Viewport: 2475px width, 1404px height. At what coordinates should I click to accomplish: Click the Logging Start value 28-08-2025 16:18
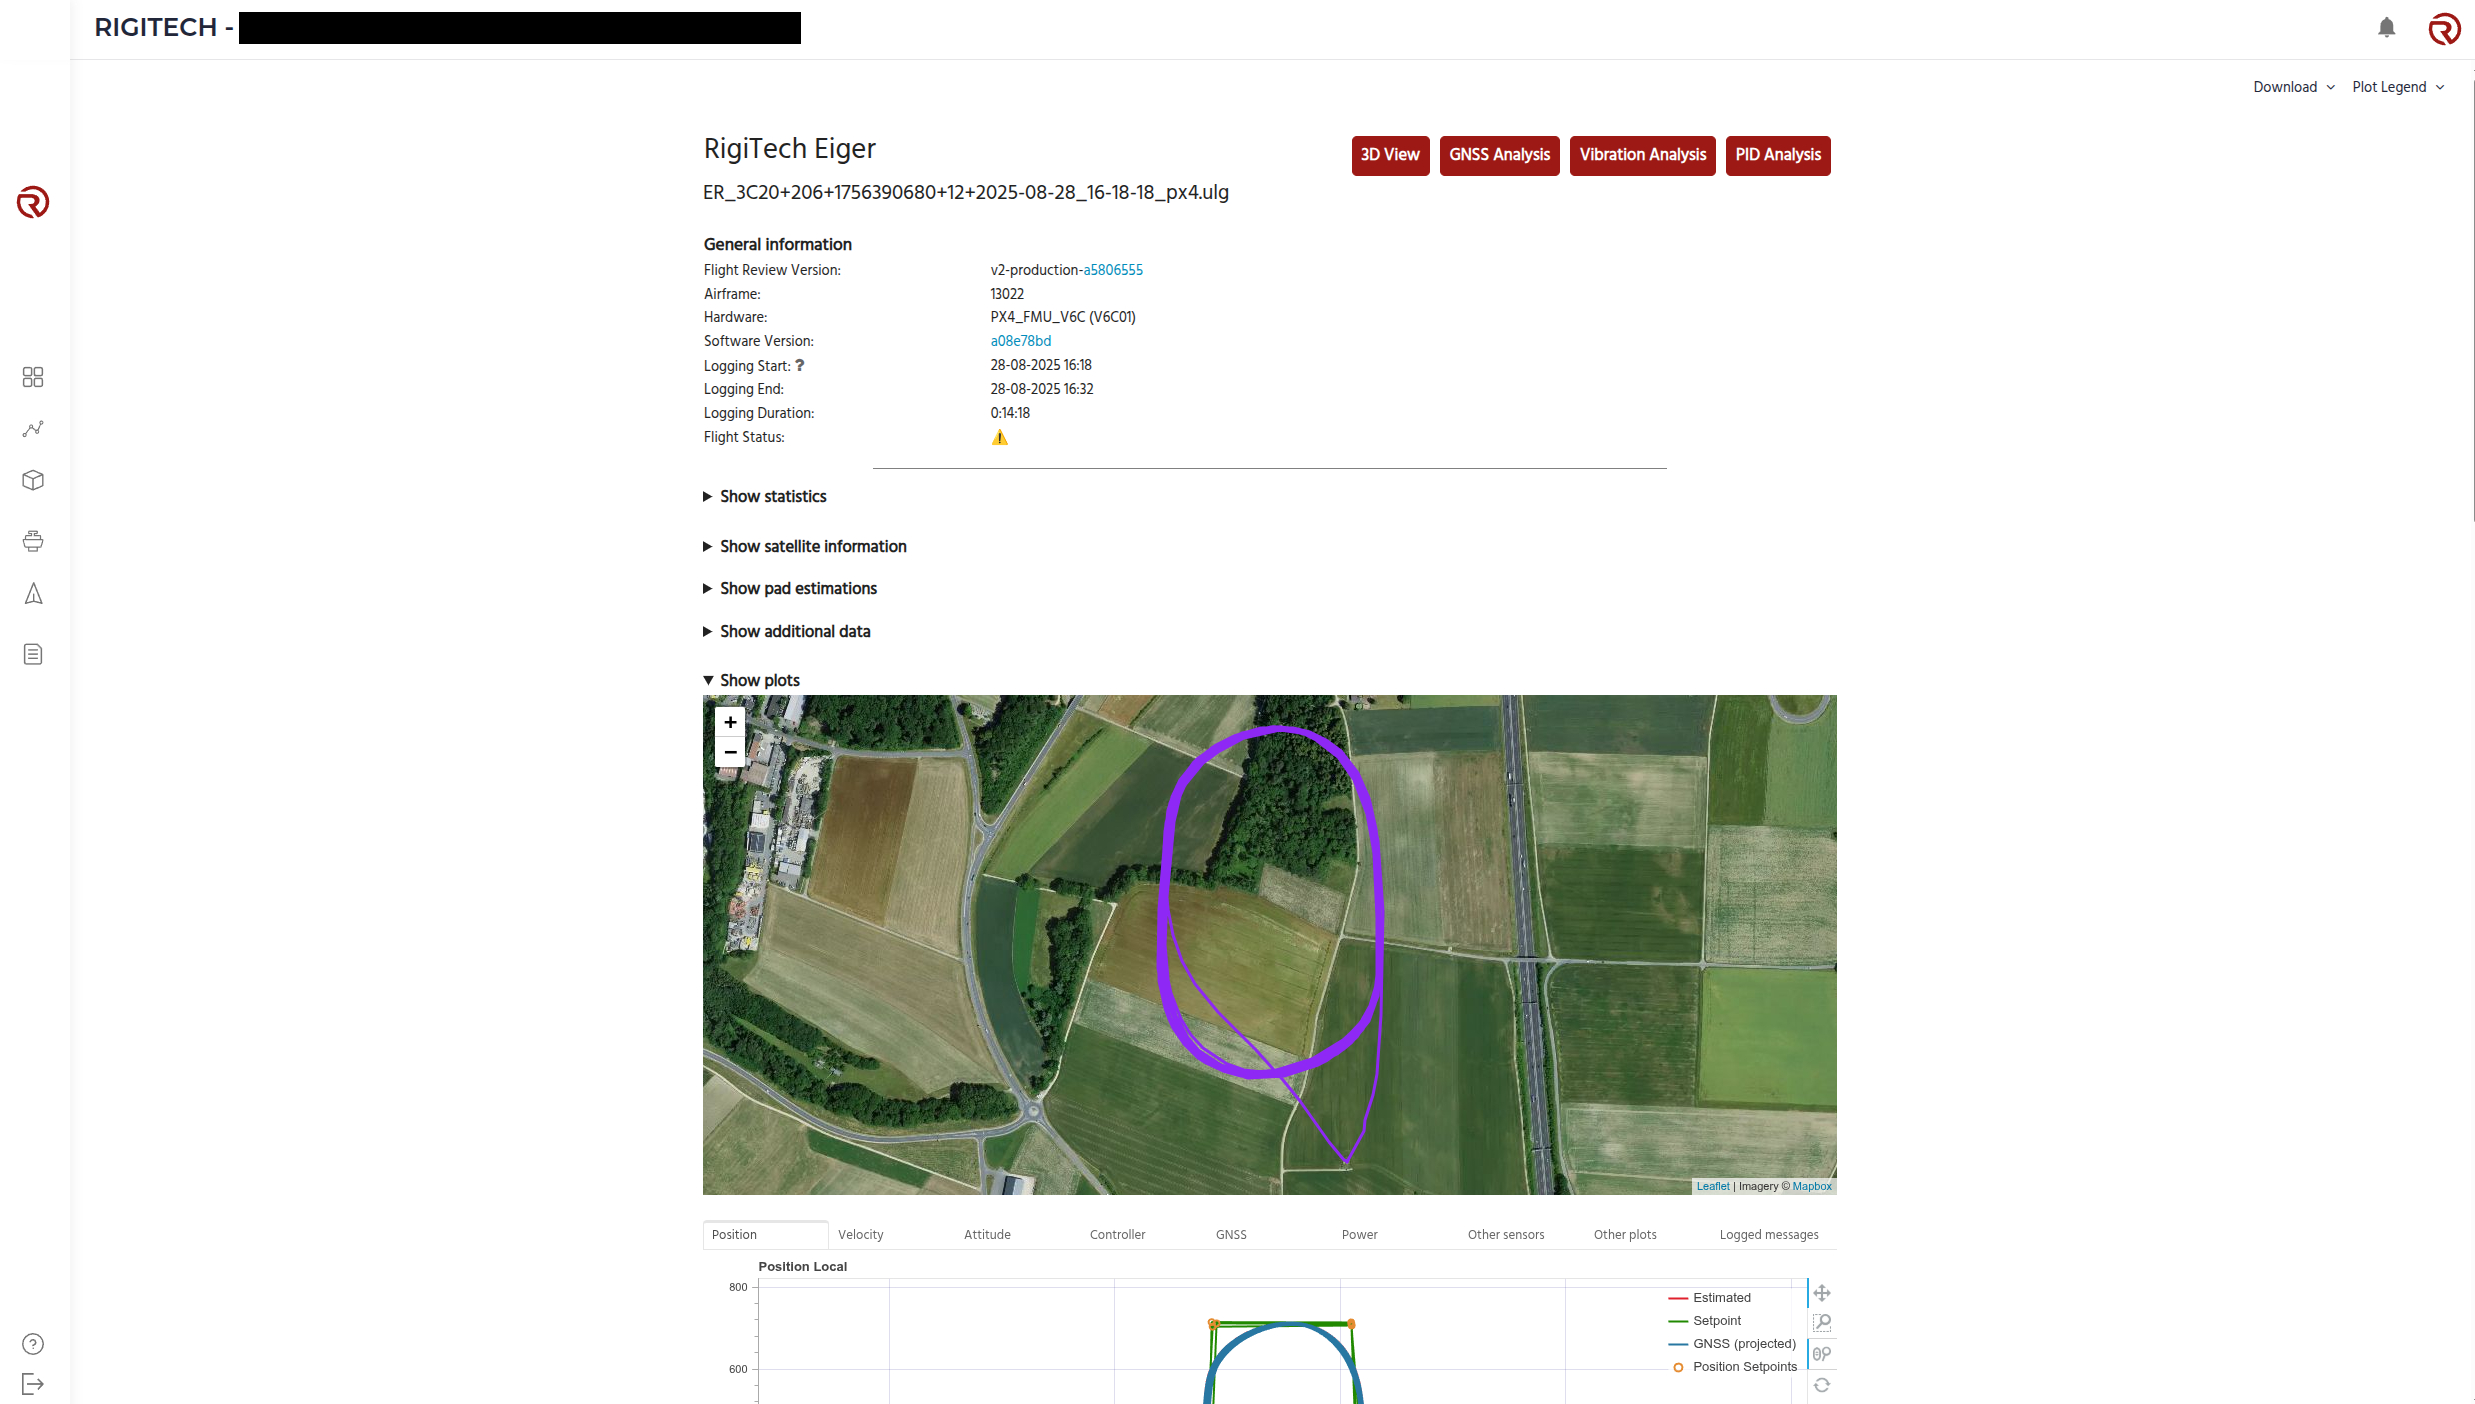(1041, 365)
